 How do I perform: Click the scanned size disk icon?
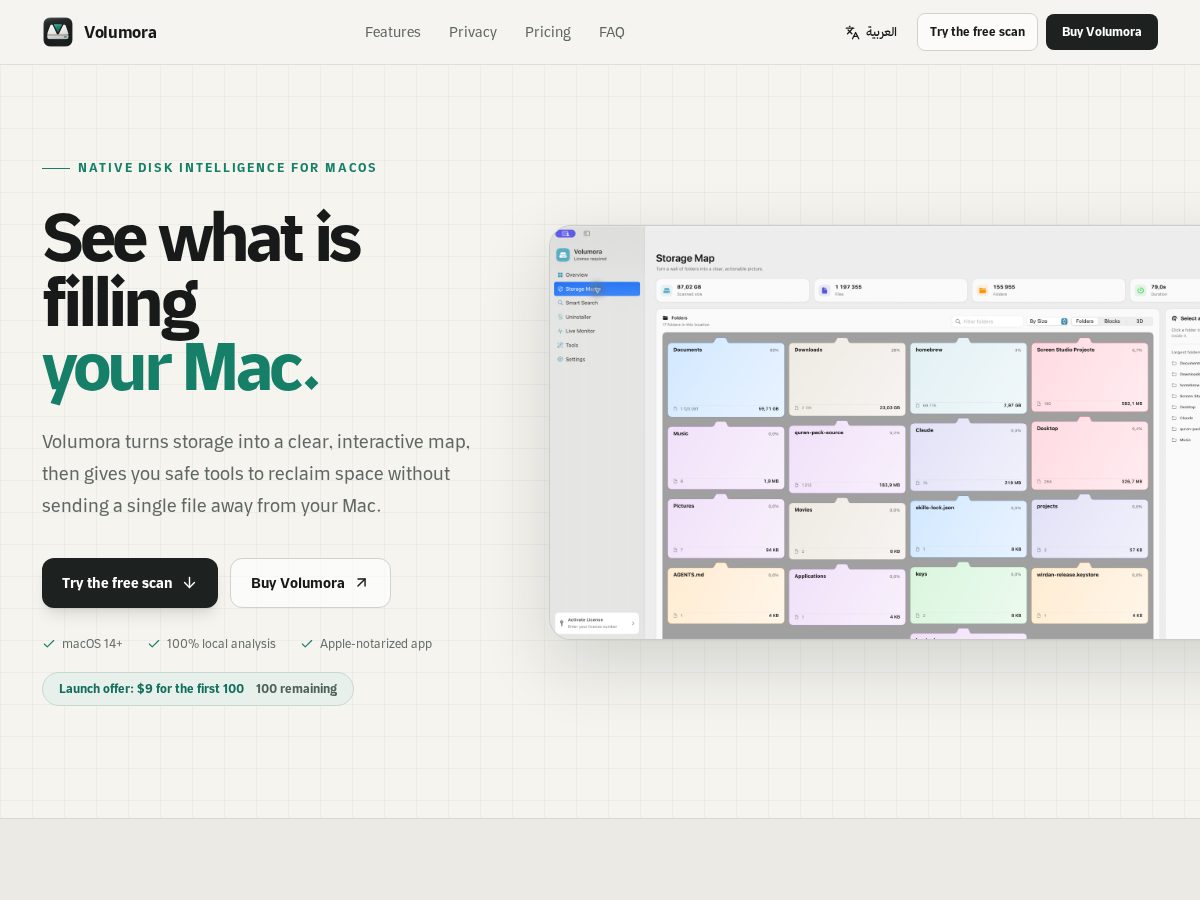tap(667, 290)
